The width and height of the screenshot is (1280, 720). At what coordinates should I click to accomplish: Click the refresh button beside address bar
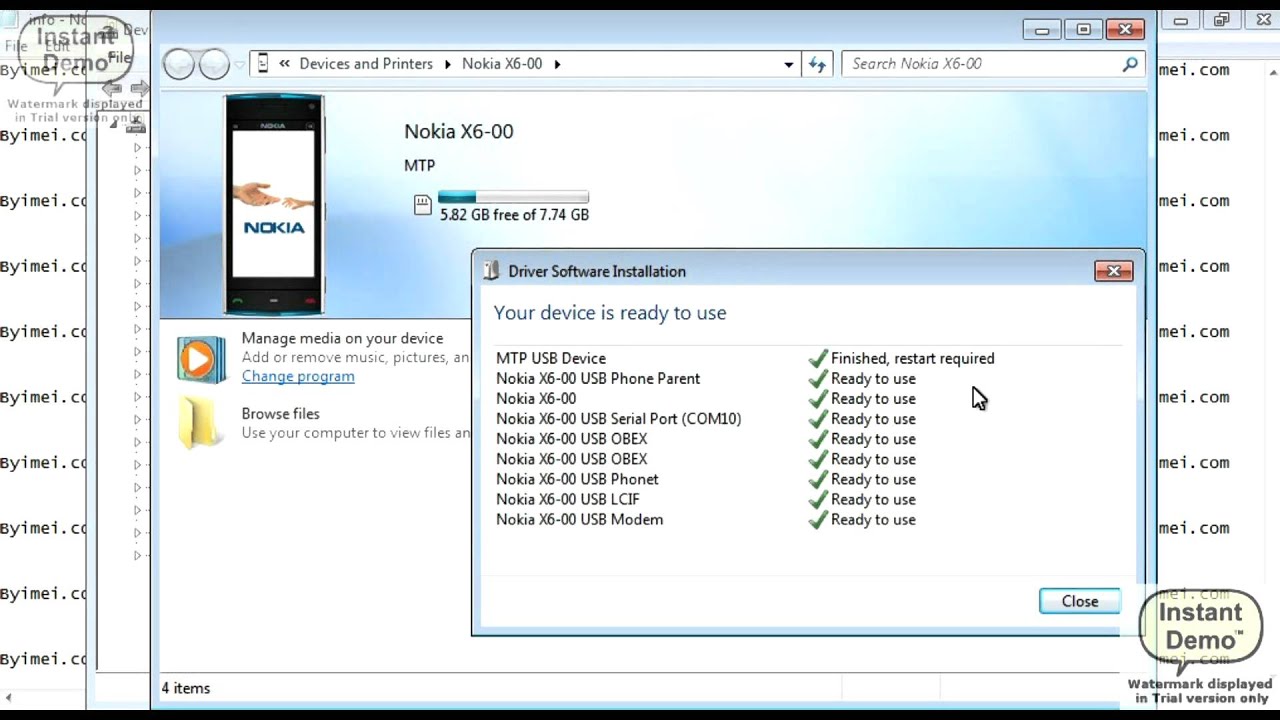[x=818, y=64]
